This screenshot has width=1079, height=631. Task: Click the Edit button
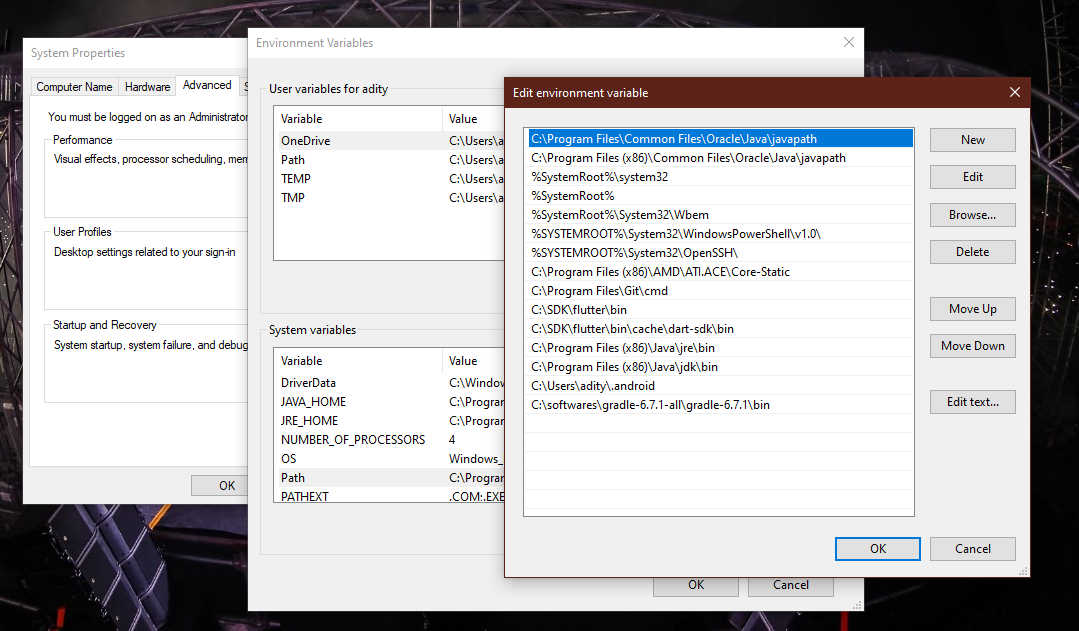click(x=971, y=176)
